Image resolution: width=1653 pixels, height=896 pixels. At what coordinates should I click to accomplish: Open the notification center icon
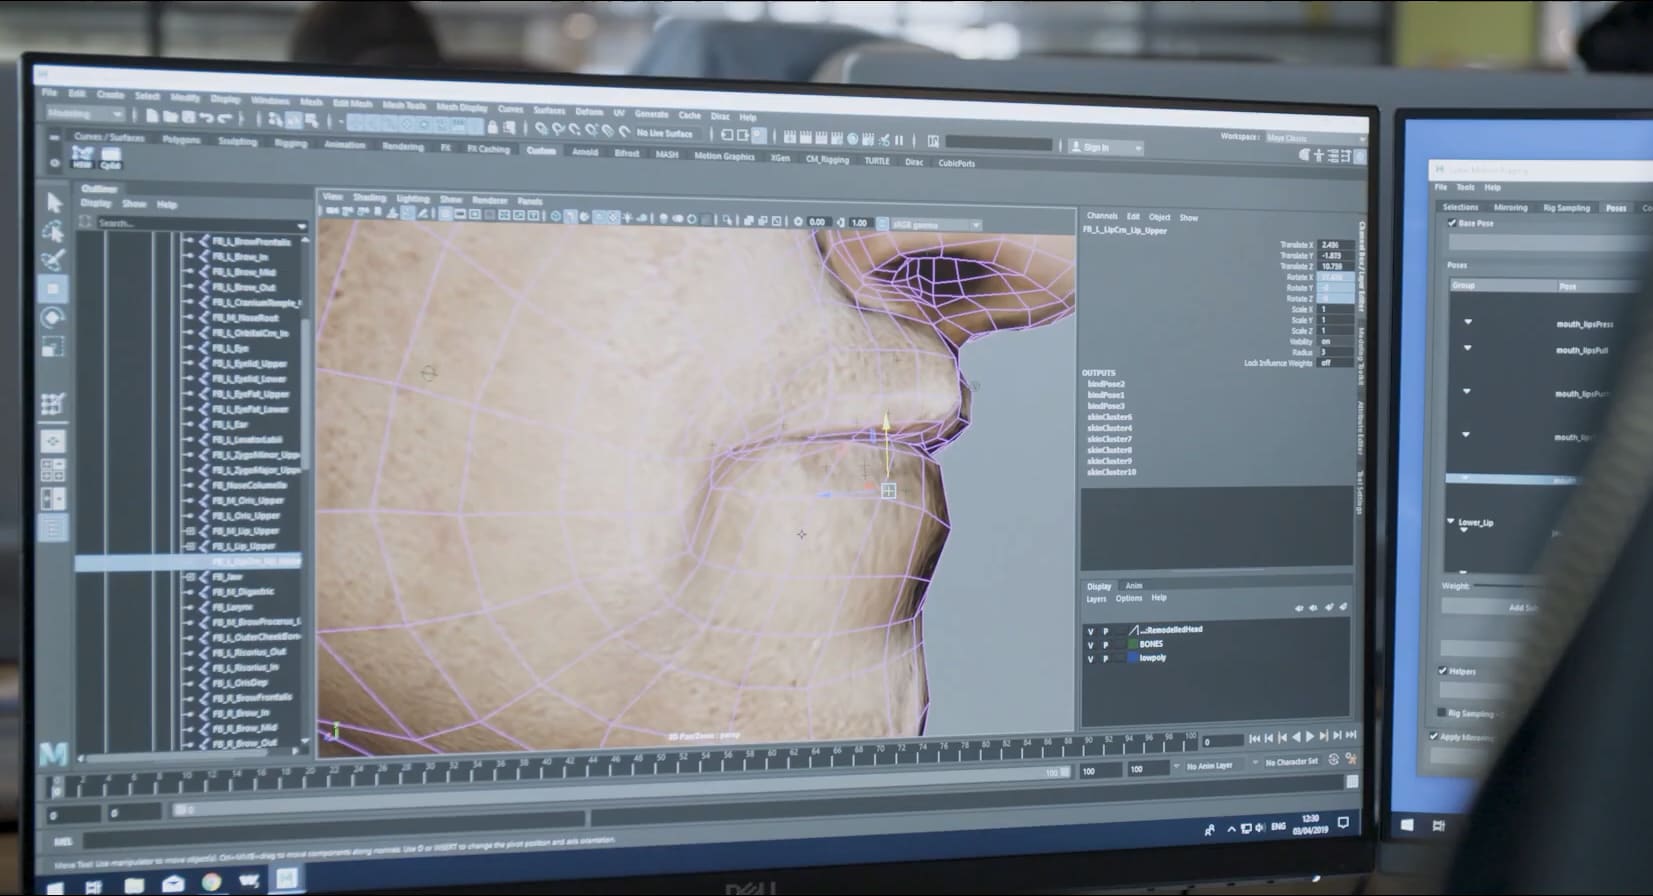point(1343,823)
